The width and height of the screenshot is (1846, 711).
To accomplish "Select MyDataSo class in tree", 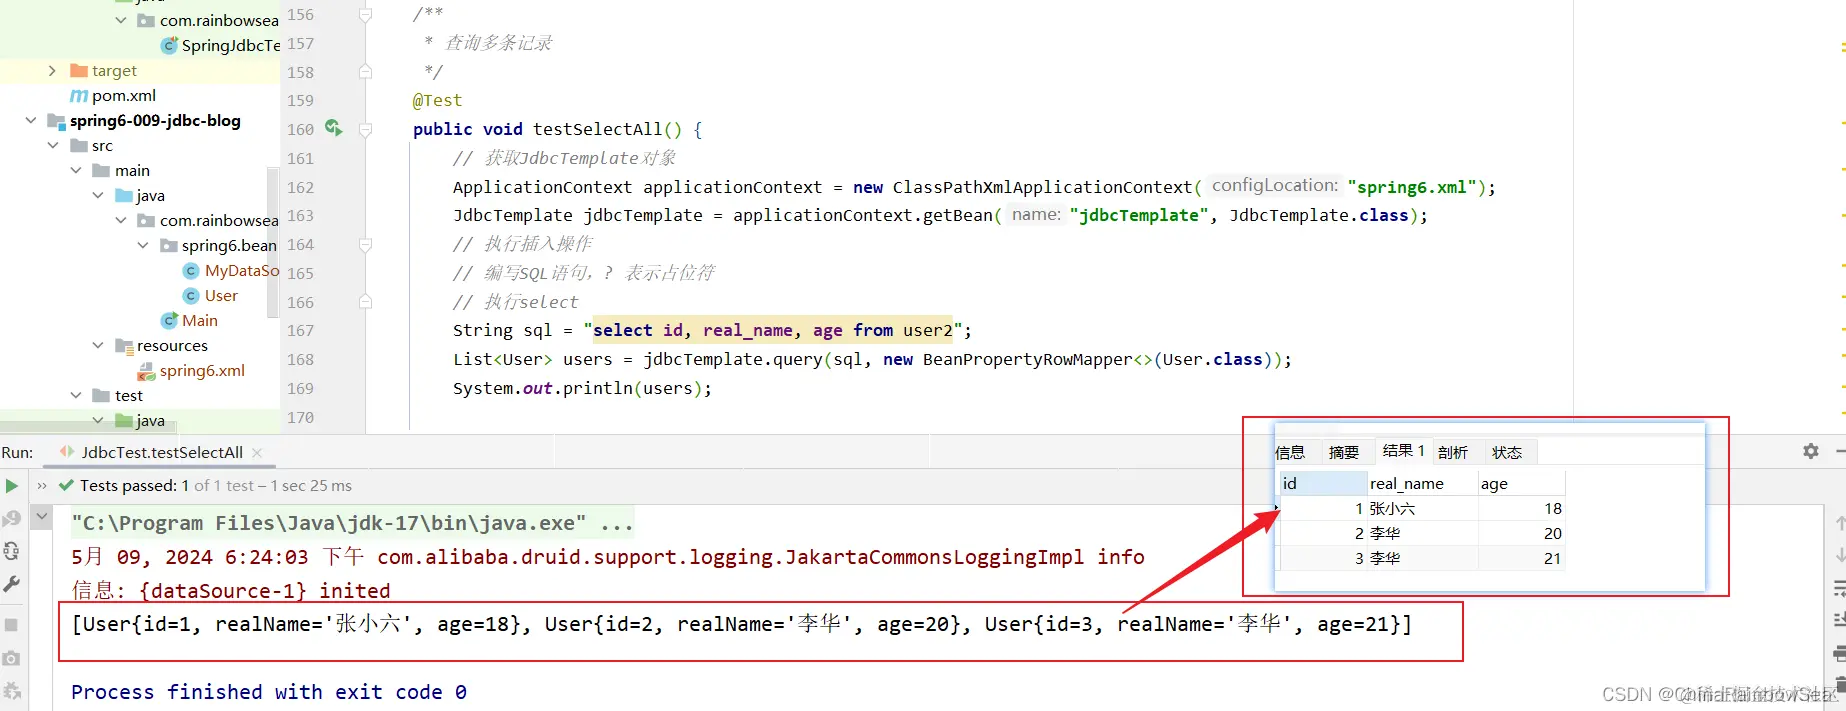I will [x=242, y=271].
